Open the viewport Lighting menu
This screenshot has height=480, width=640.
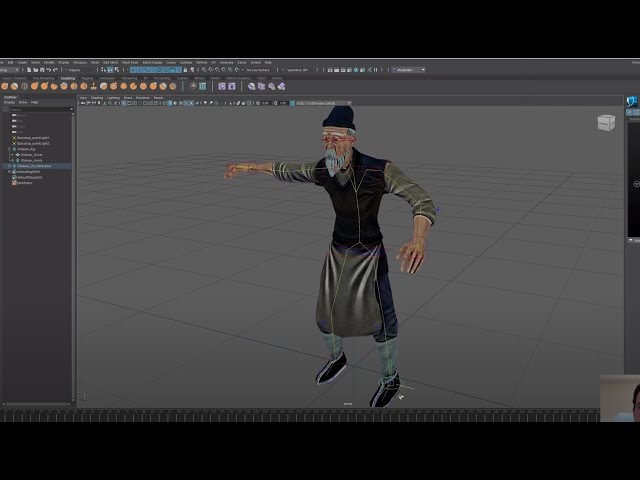[x=113, y=98]
